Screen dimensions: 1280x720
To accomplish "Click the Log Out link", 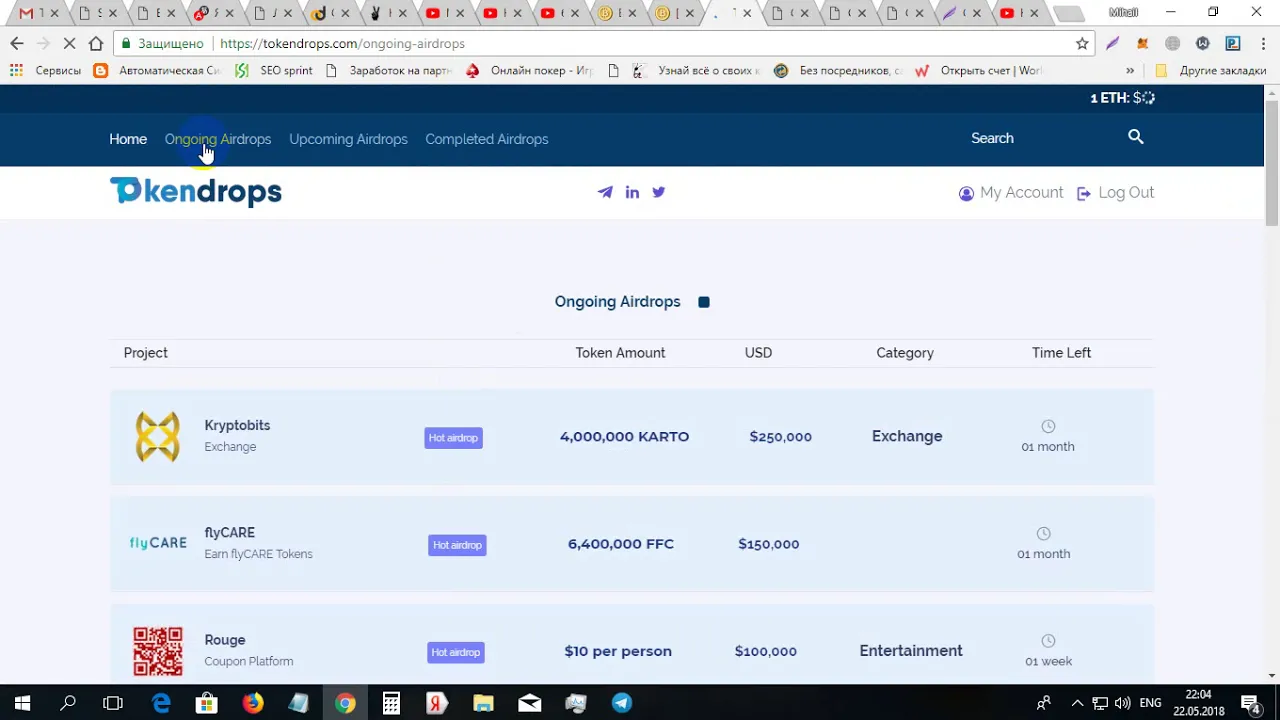I will click(1116, 193).
